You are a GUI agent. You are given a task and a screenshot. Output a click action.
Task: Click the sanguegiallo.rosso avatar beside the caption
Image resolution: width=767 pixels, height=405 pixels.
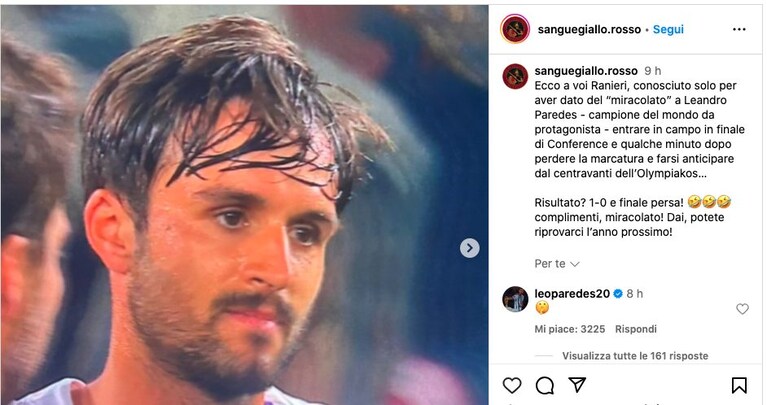[515, 76]
